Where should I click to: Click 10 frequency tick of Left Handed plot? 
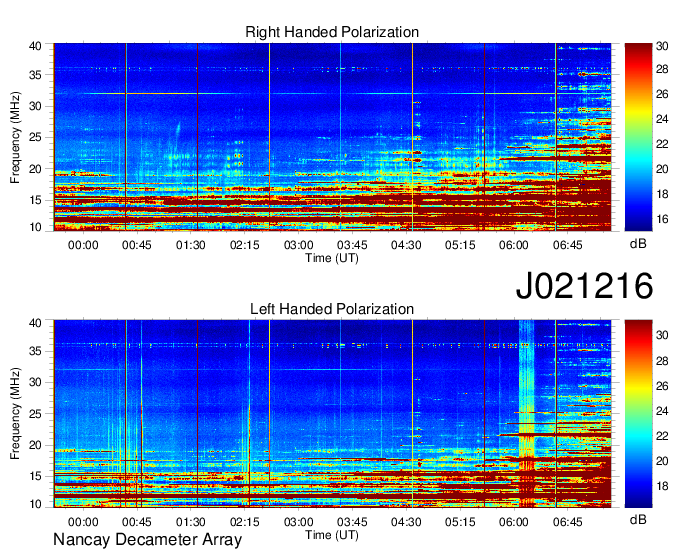[x=35, y=504]
